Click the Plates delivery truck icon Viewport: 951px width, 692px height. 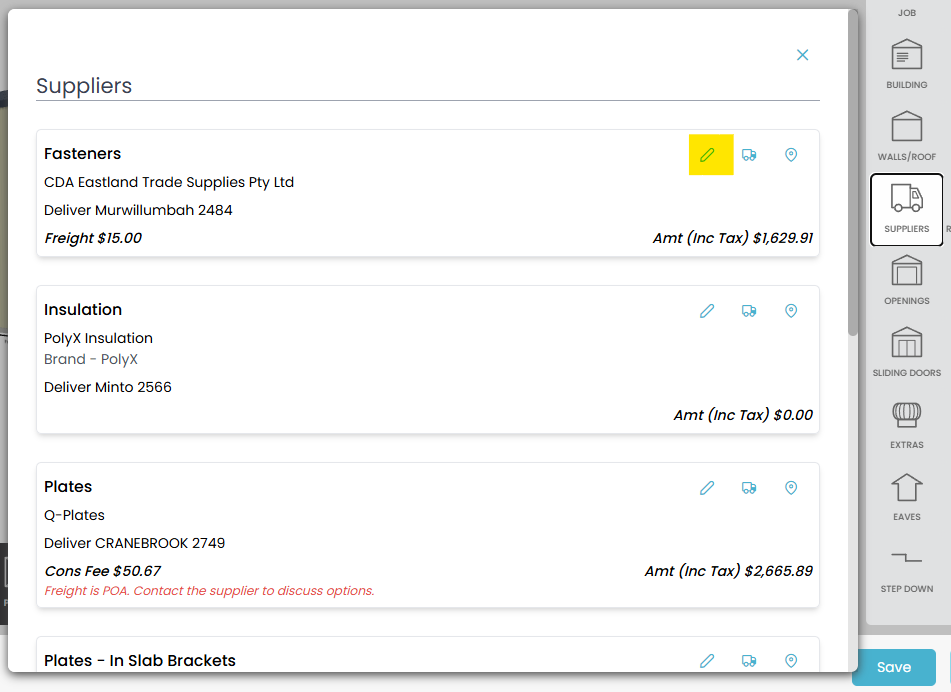[x=749, y=488]
